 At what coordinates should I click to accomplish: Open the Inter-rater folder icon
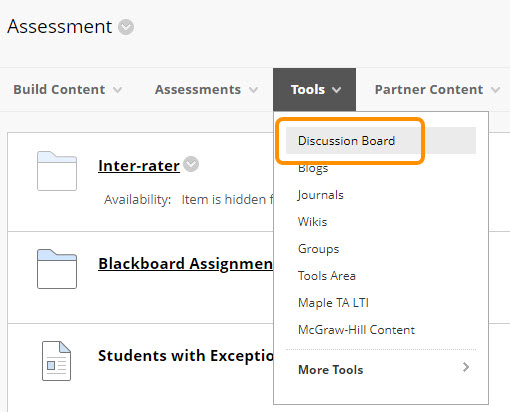(x=57, y=171)
